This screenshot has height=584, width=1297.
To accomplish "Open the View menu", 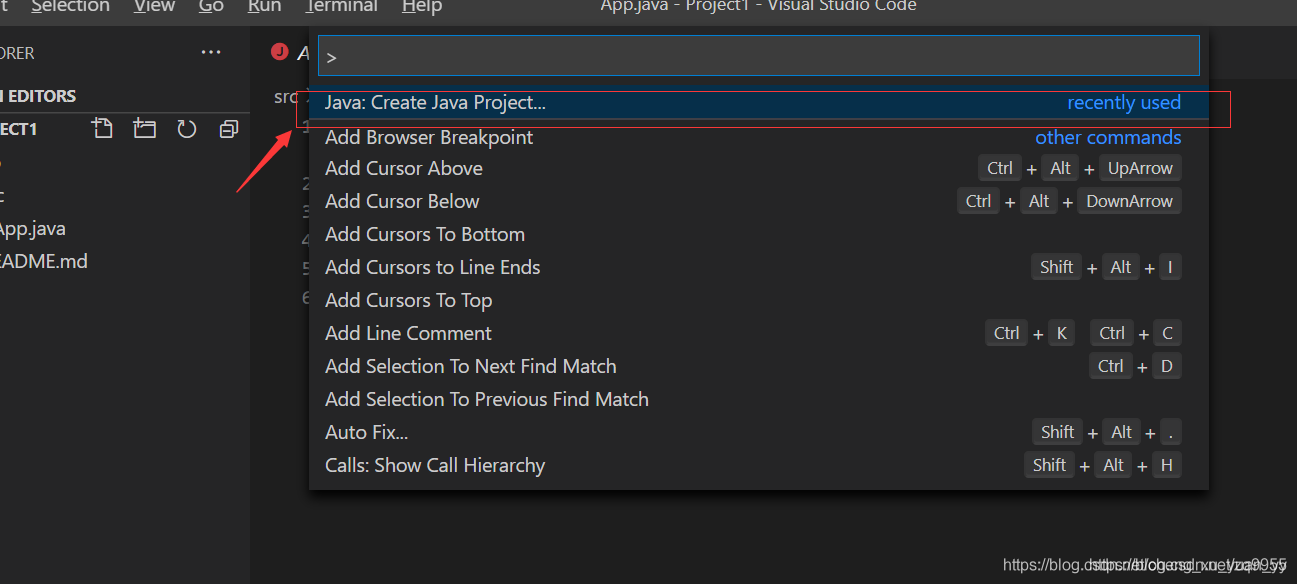I will (154, 7).
